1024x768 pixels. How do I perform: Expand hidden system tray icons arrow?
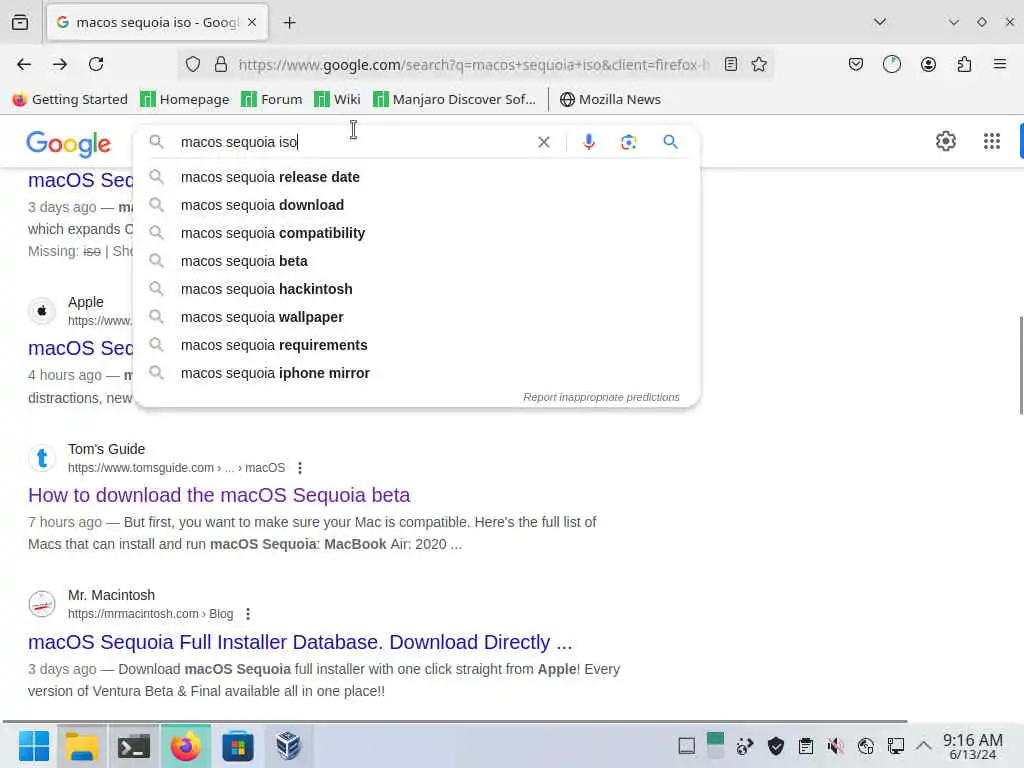(923, 745)
